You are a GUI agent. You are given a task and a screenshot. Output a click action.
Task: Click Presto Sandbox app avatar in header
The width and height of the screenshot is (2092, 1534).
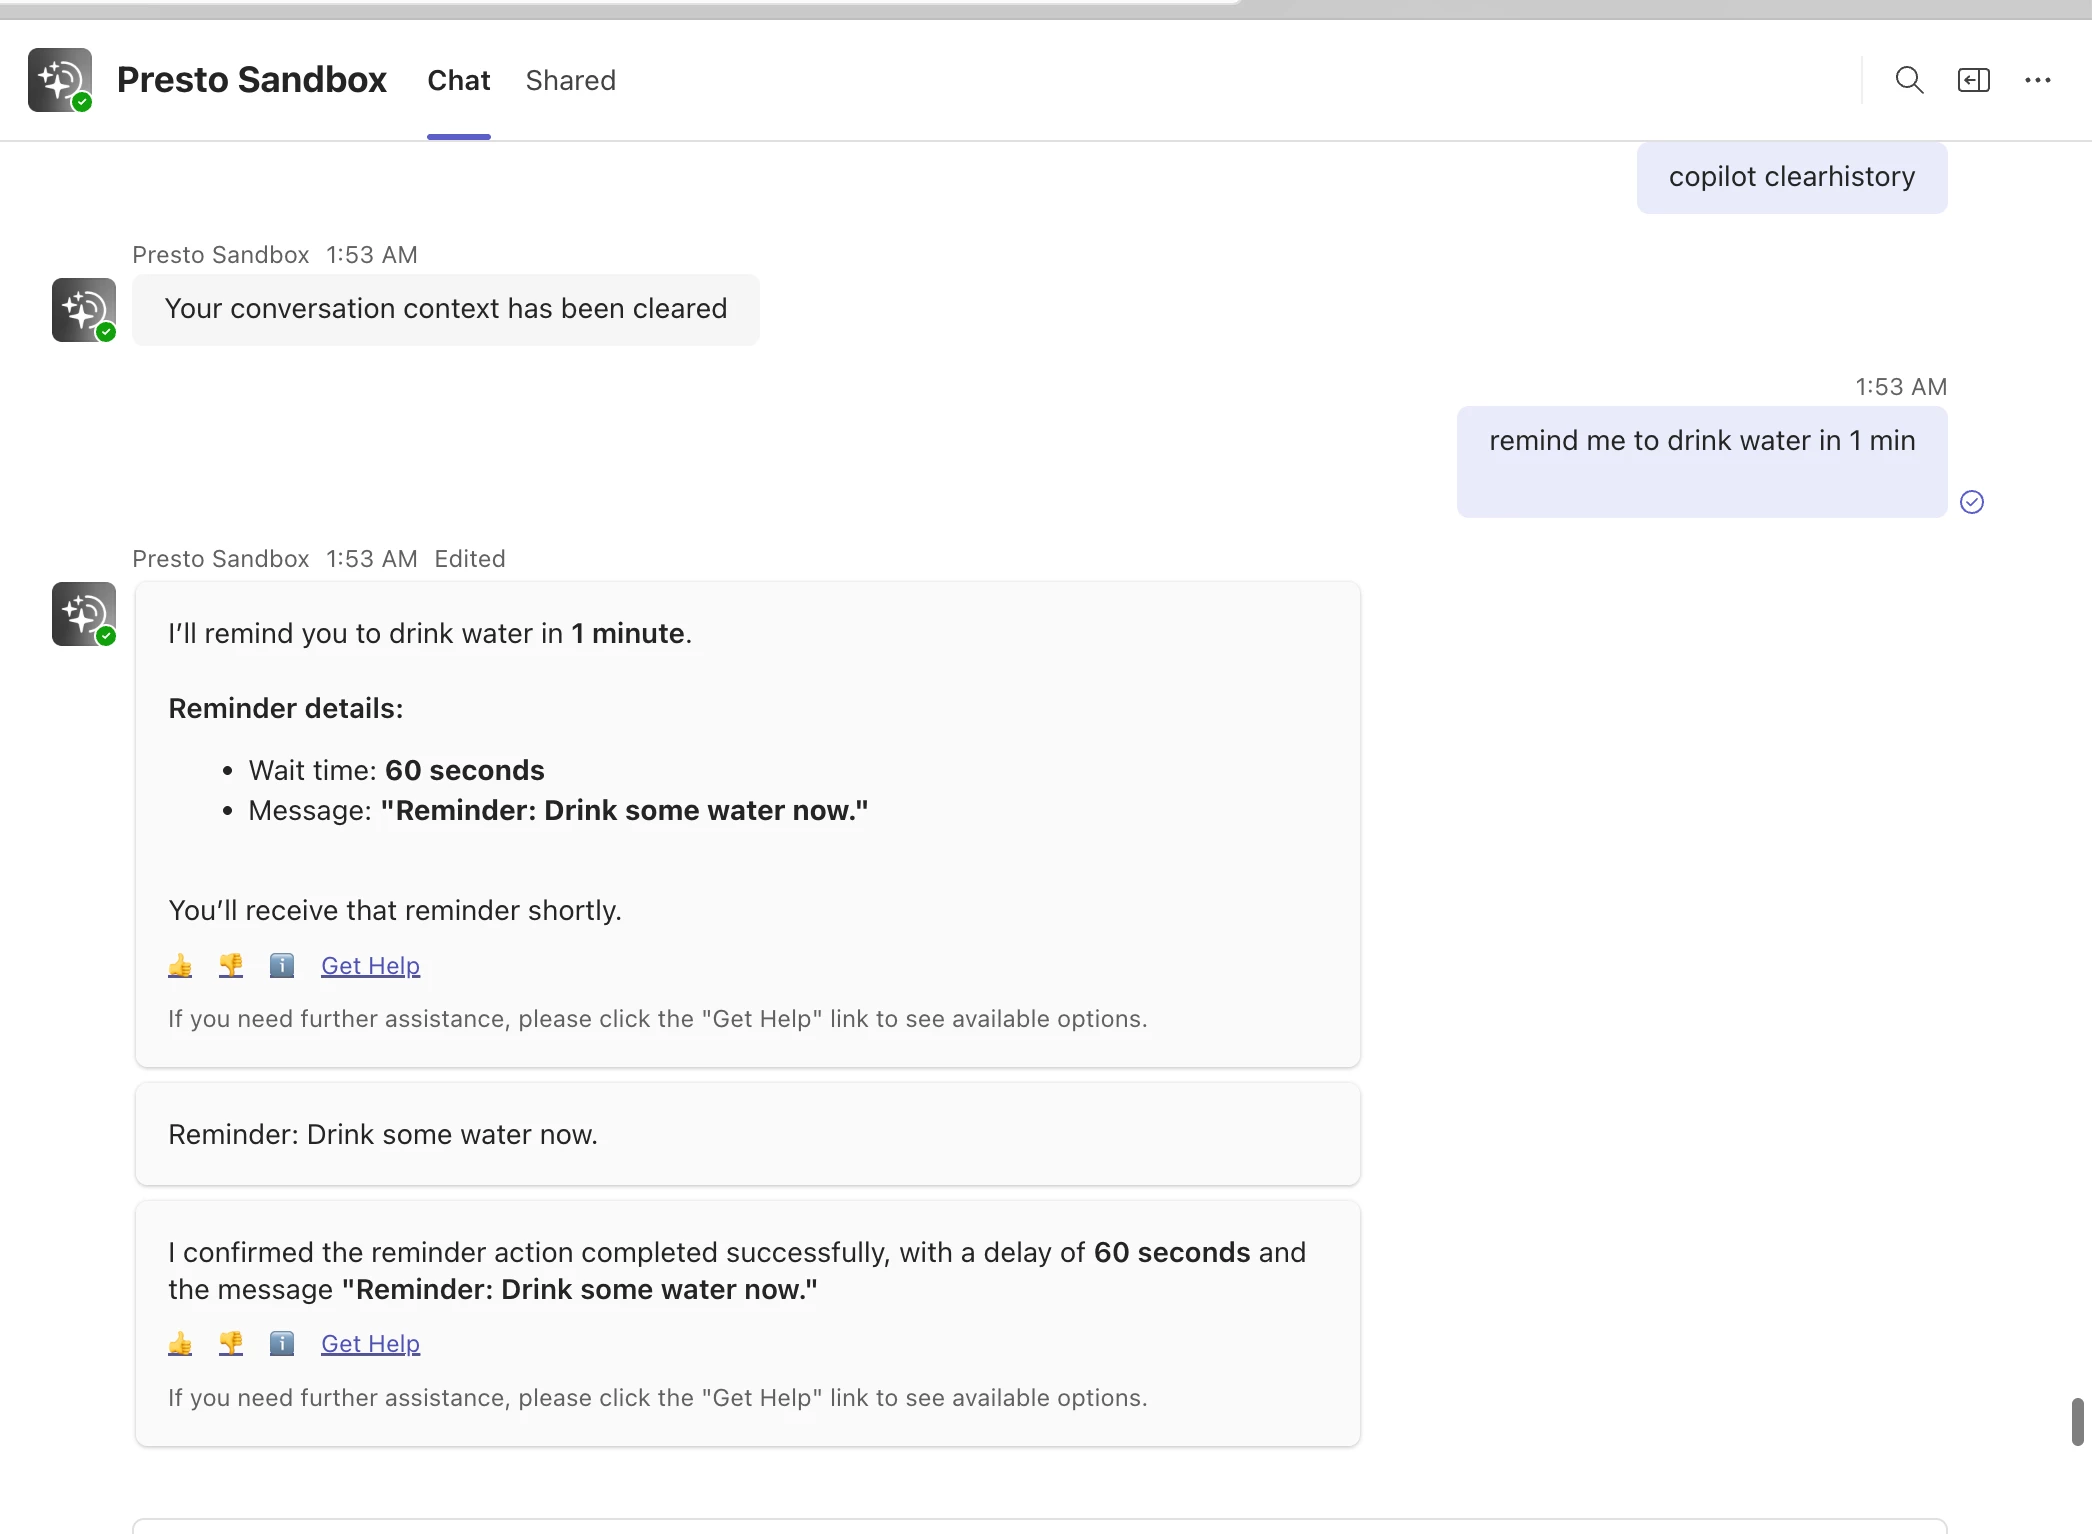(x=60, y=80)
